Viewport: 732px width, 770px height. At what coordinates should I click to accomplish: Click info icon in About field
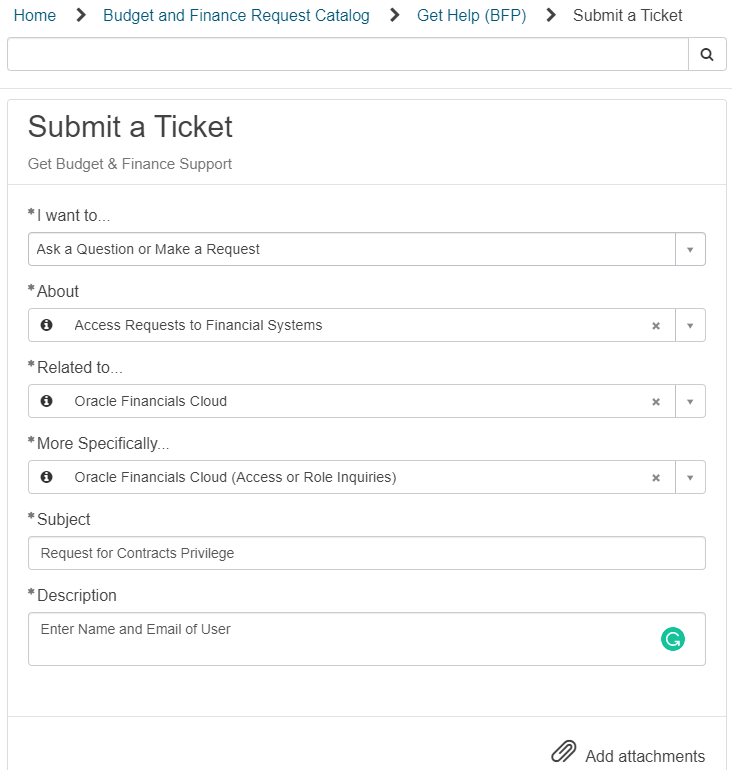tap(47, 325)
